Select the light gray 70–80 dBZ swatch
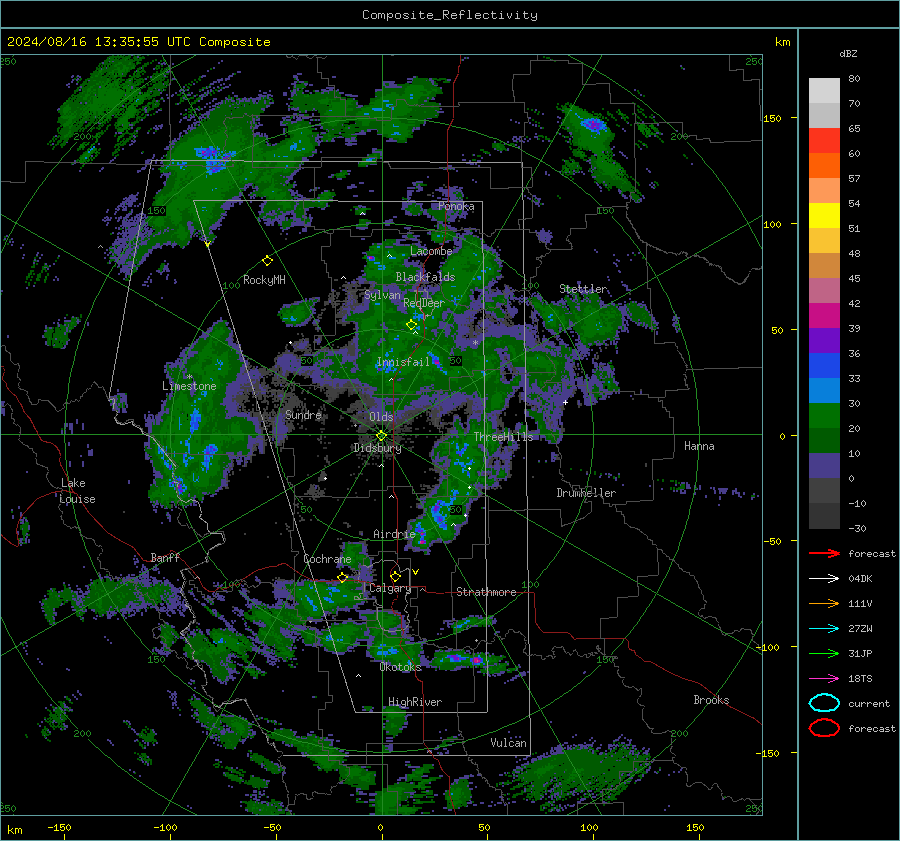Viewport: 900px width, 841px height. click(824, 91)
